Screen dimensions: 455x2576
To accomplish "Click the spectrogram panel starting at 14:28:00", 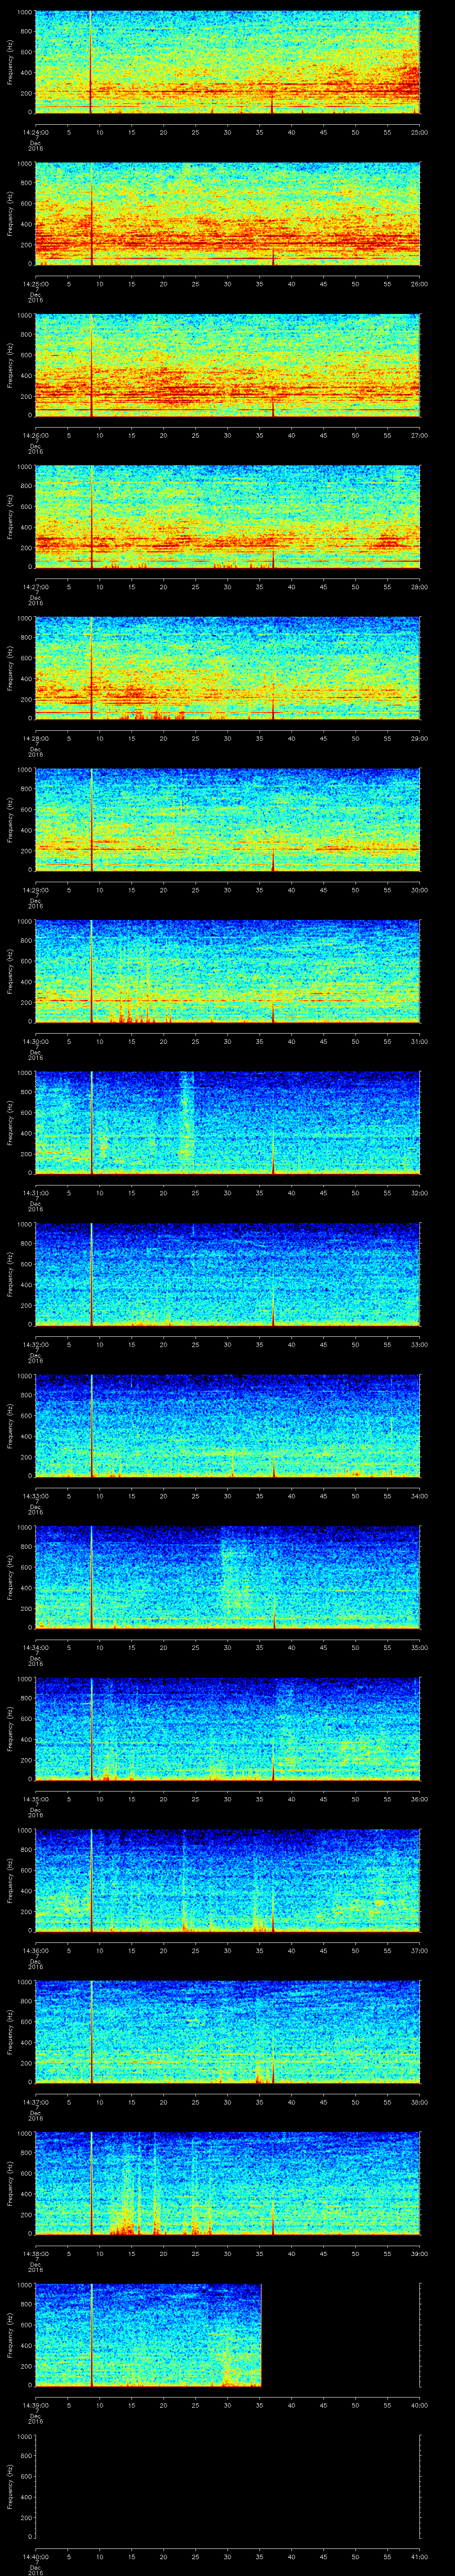I will 228,668.
